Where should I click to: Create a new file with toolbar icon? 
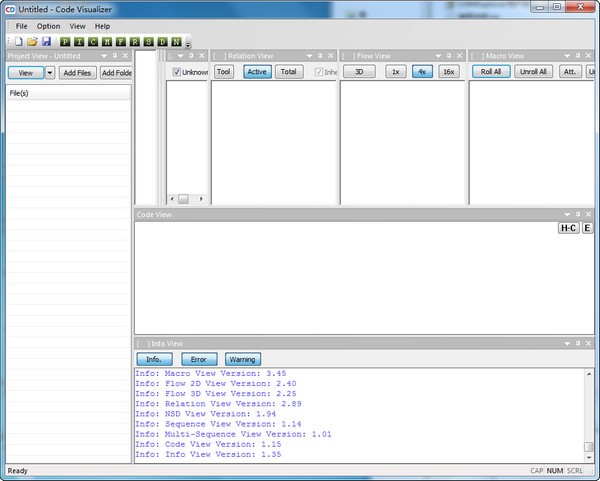click(x=18, y=41)
